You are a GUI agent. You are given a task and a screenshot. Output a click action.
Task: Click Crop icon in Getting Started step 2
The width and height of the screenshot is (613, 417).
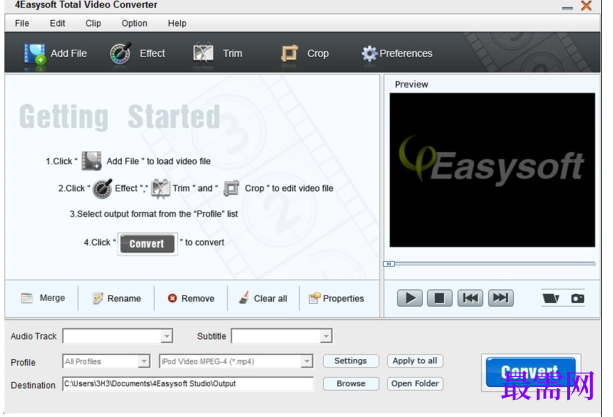[x=231, y=188]
